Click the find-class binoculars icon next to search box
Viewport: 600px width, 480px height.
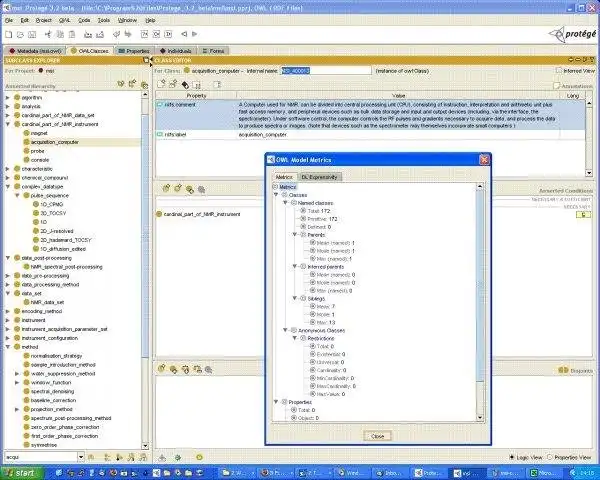pos(91,457)
